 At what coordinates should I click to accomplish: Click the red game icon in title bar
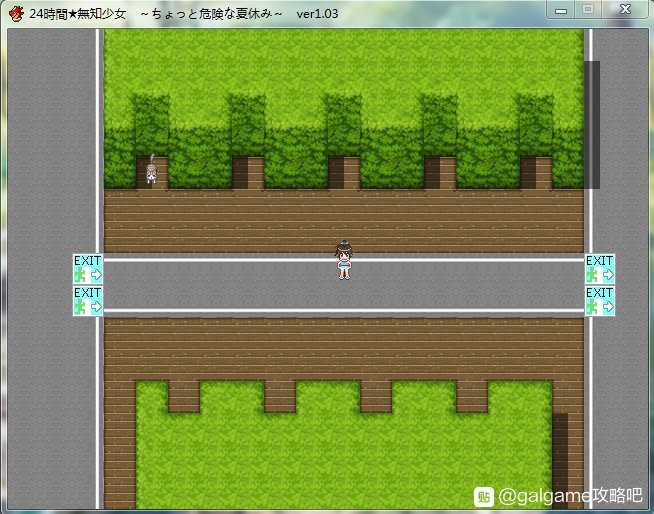pyautogui.click(x=16, y=13)
